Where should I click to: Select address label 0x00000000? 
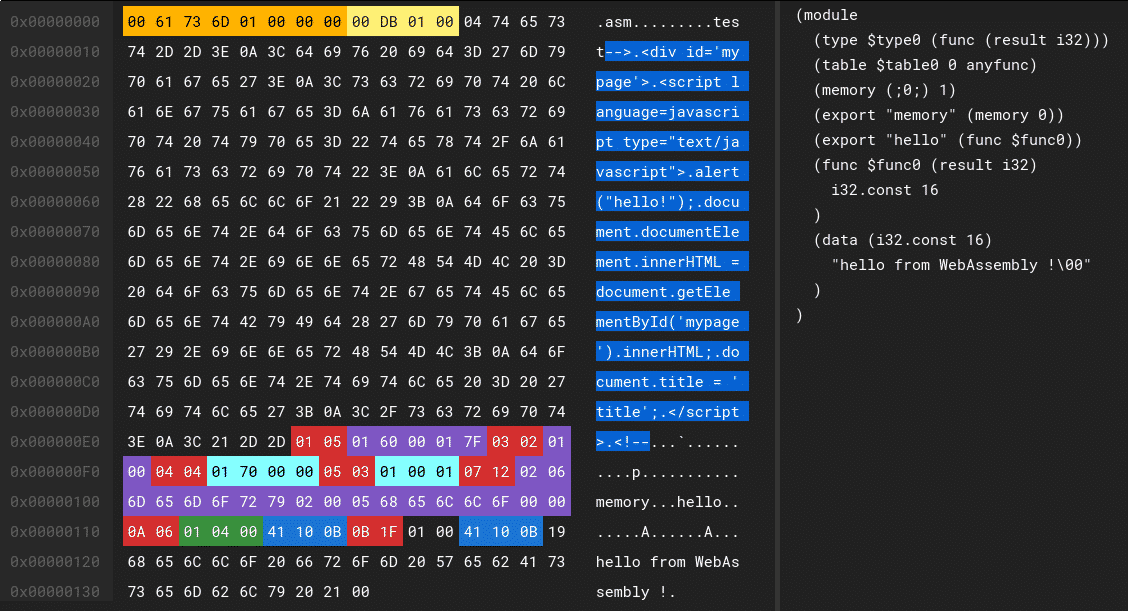click(x=54, y=20)
